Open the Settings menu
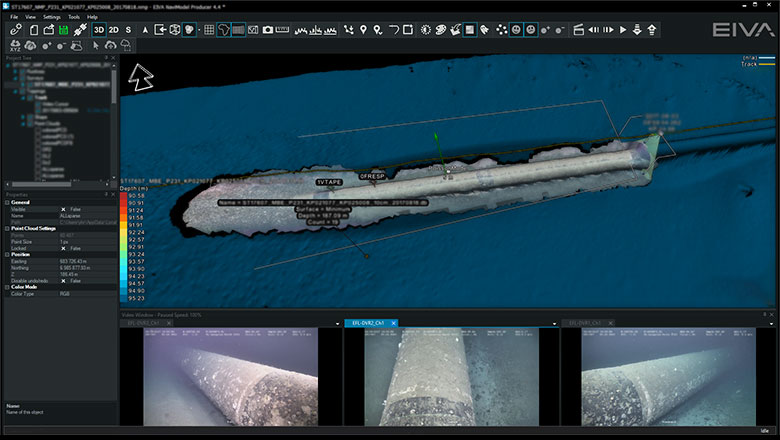Screen dimensions: 780x440 pos(51,17)
